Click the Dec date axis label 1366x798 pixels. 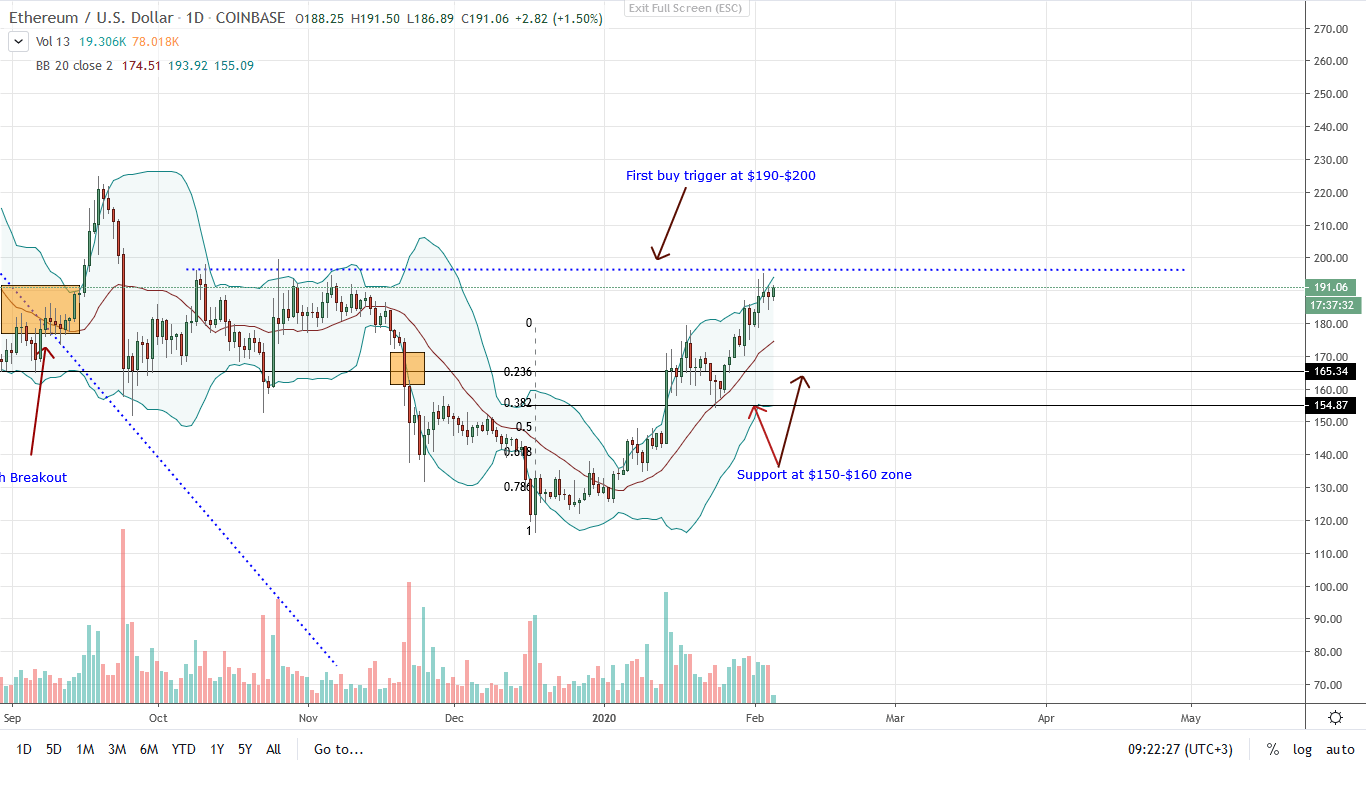454,717
